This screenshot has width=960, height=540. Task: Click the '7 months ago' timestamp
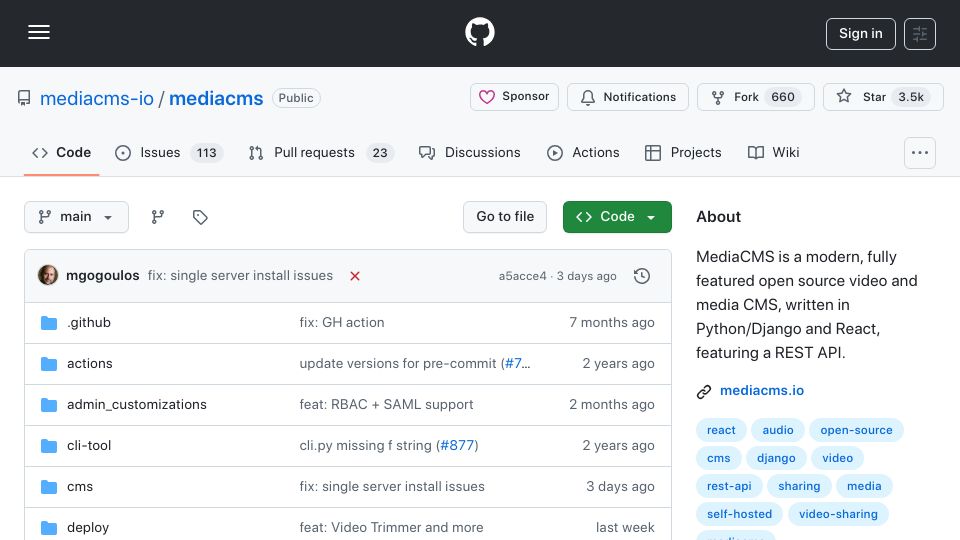point(612,323)
